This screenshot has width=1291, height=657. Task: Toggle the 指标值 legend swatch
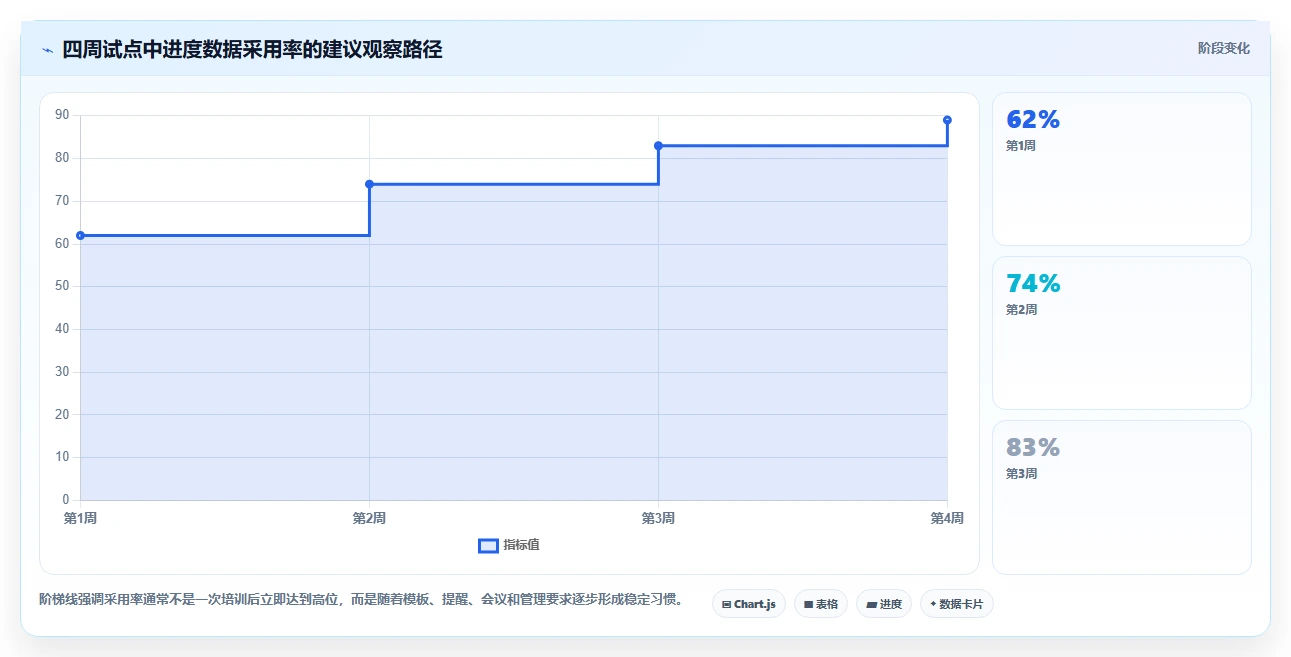[488, 545]
